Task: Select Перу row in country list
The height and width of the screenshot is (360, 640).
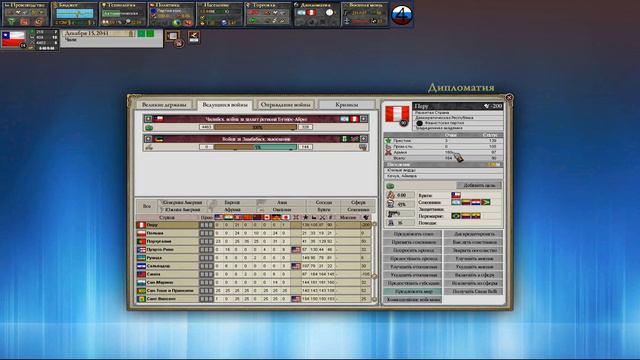Action: click(253, 225)
